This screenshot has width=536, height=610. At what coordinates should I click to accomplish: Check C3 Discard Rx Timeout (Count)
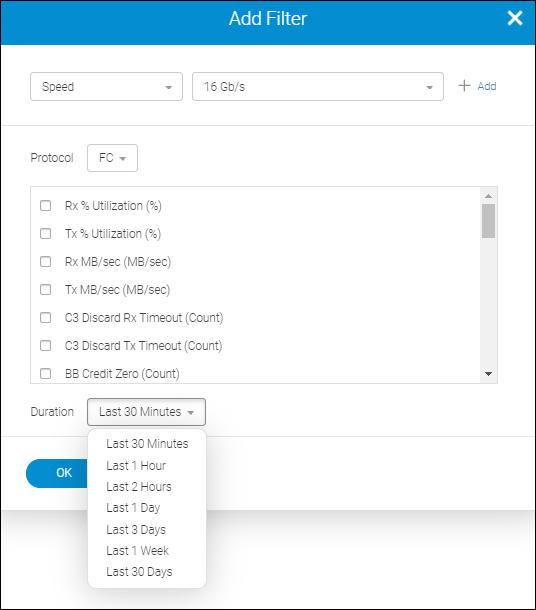click(46, 317)
